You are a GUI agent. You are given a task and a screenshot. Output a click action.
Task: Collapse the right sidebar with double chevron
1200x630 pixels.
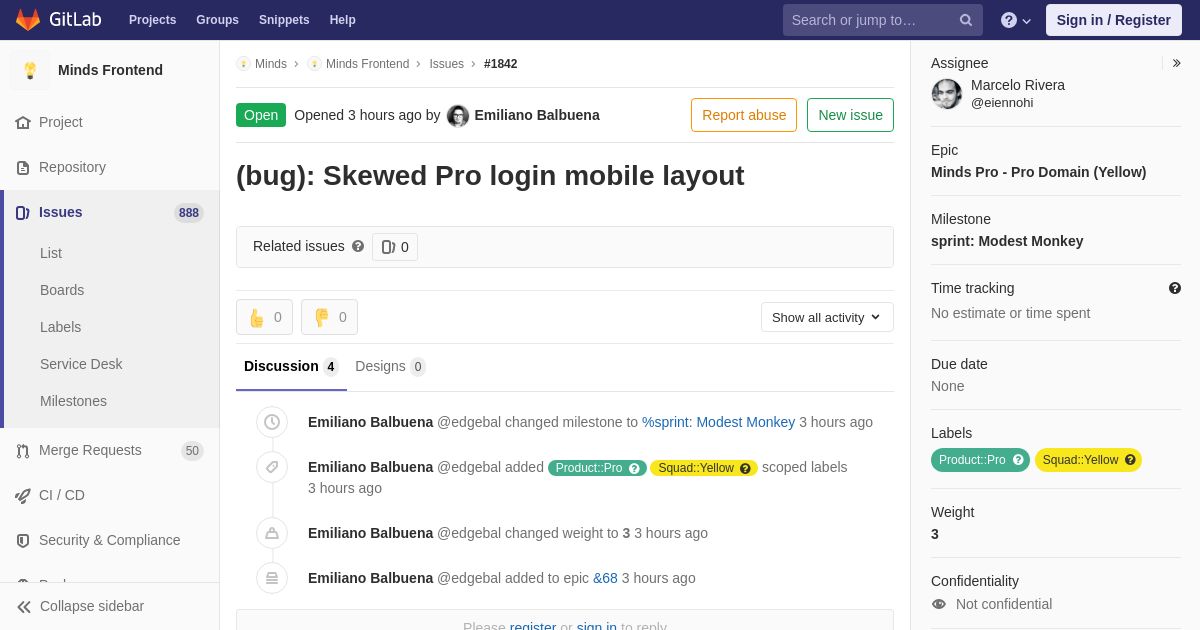[1176, 63]
